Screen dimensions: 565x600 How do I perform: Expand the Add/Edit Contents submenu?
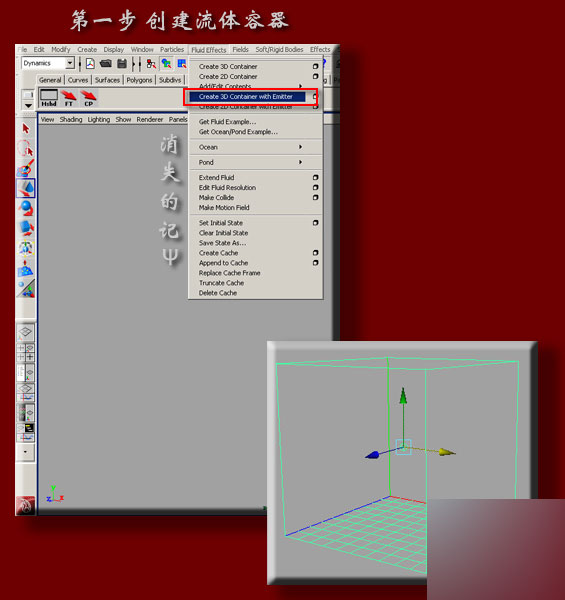tap(301, 86)
